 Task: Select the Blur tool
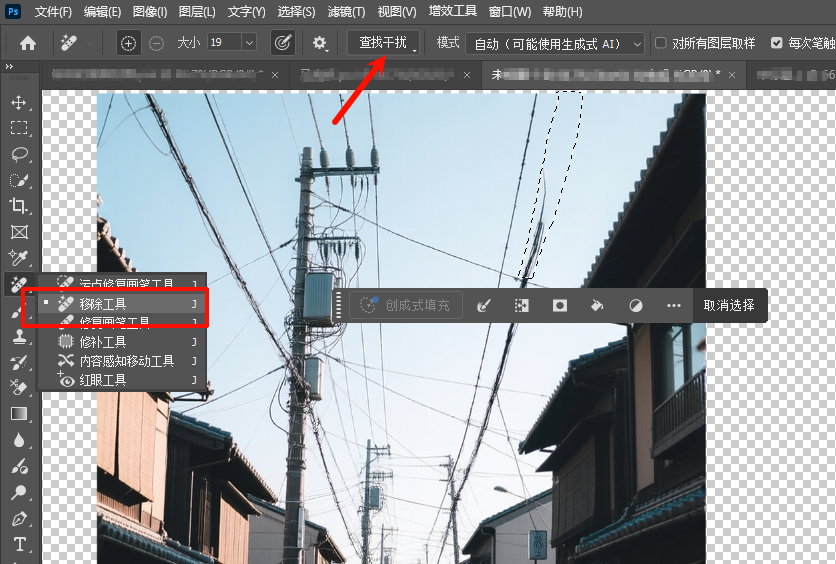(19, 440)
